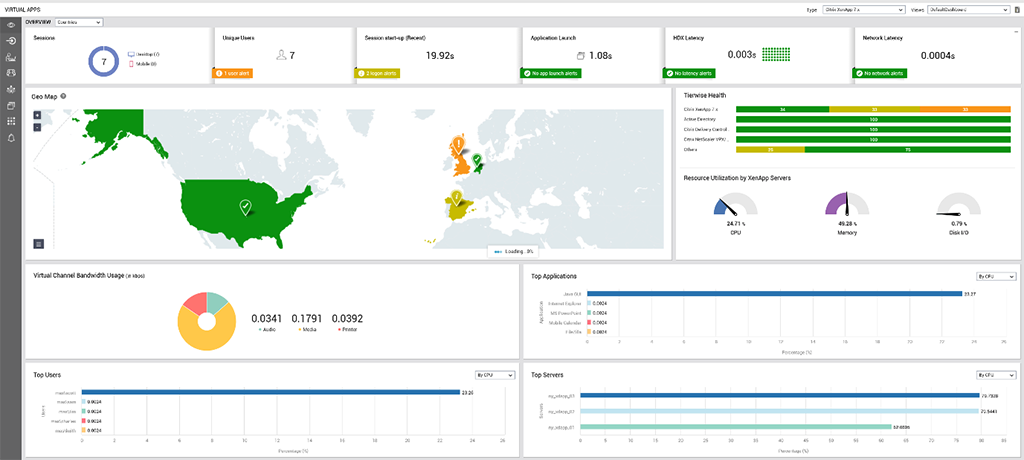Viewport: 1024px width, 460px height.
Task: Click the 19.92s session start-up value
Action: (440, 56)
